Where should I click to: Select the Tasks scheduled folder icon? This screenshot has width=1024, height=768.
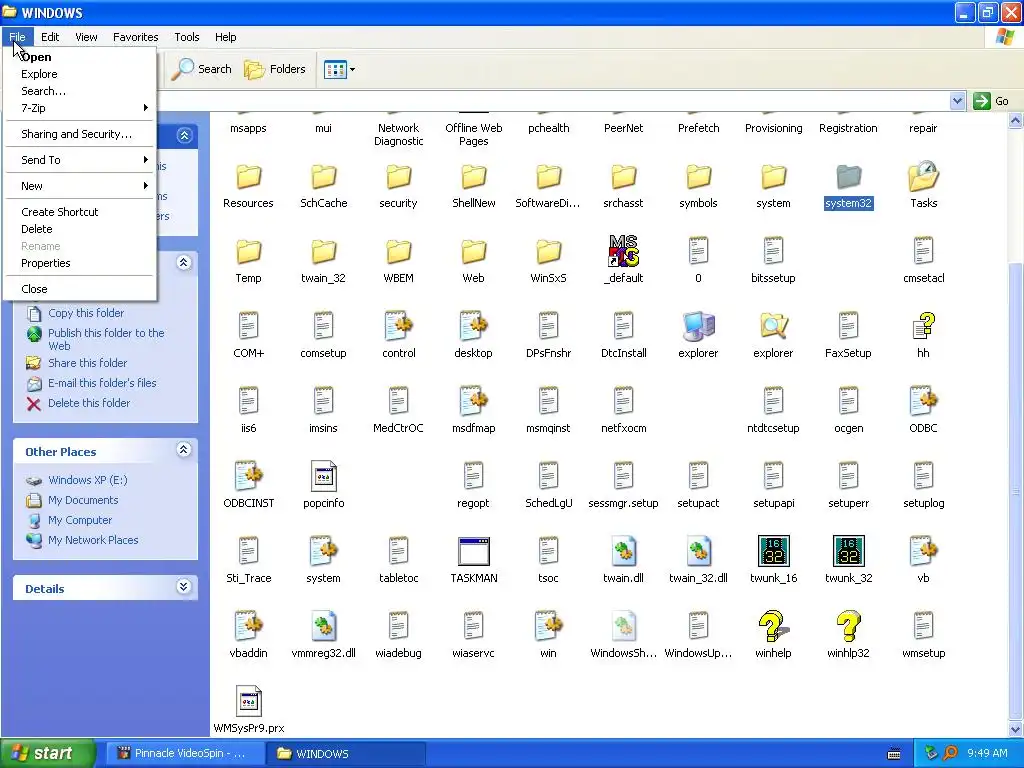coord(923,176)
